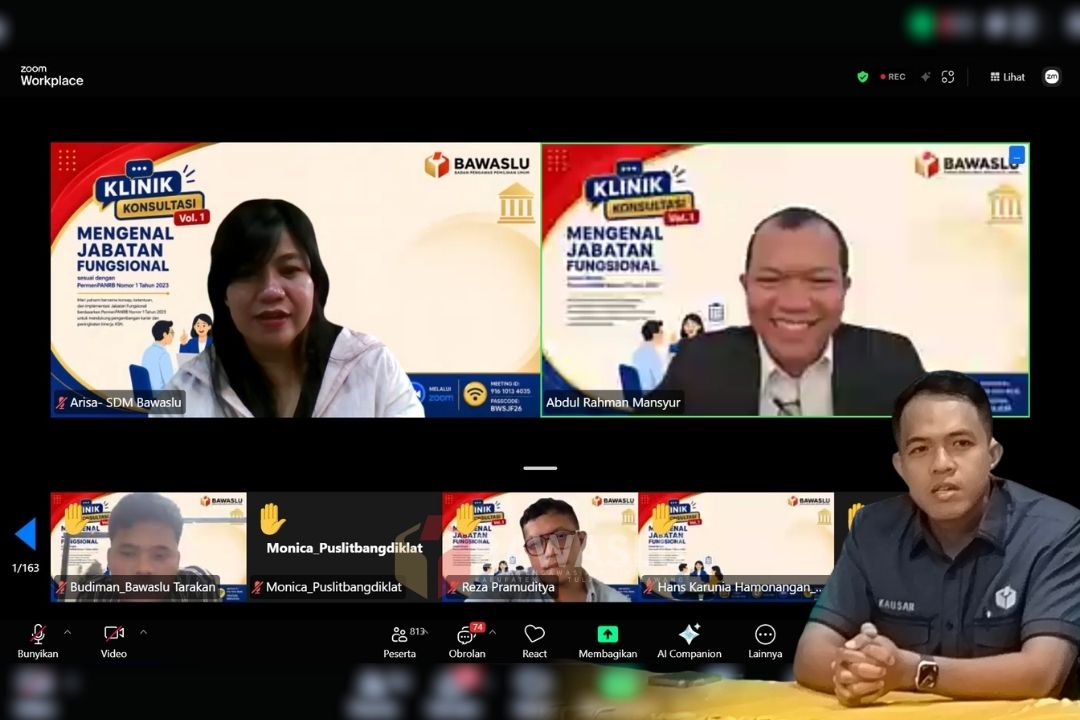The height and width of the screenshot is (720, 1080).
Task: Click the divider handle between the video rows
Action: pos(540,468)
